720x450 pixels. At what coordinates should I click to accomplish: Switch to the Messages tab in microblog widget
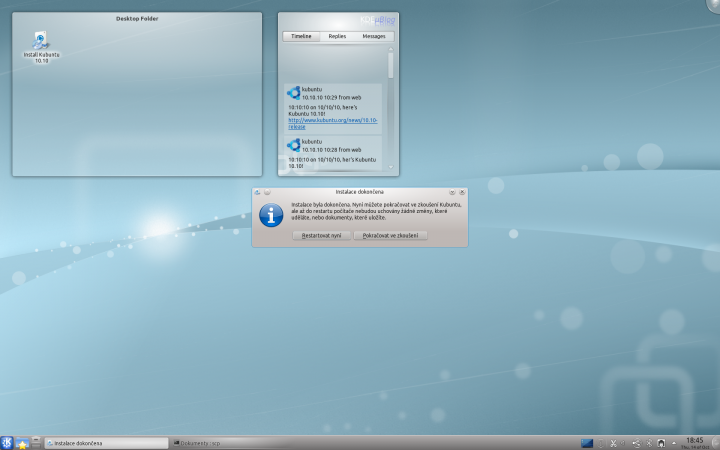coord(374,36)
